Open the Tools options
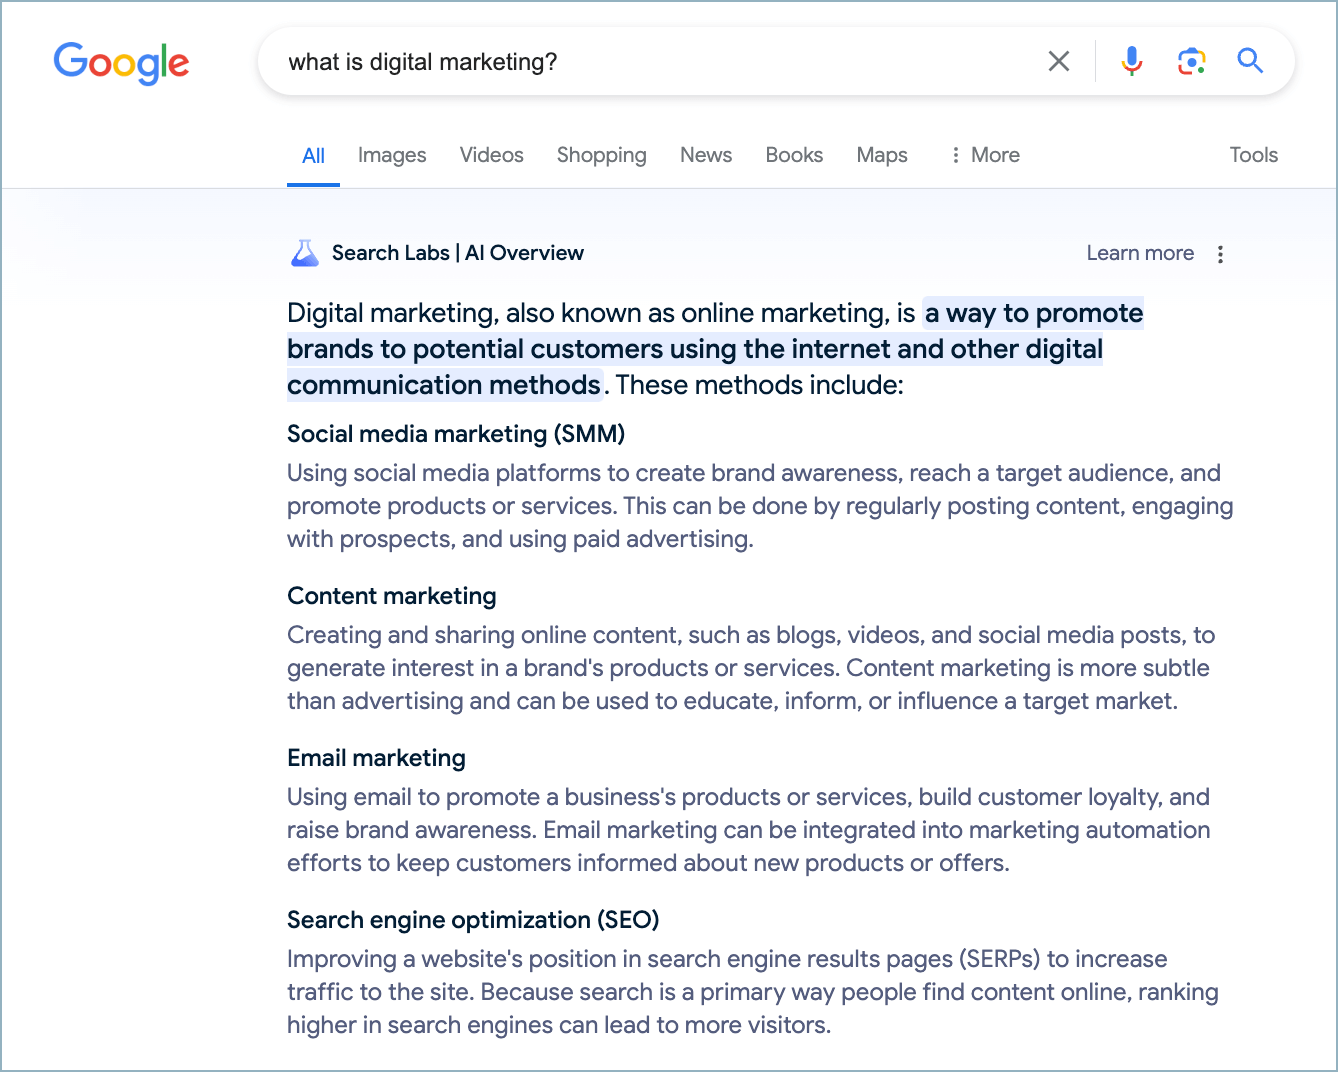The height and width of the screenshot is (1072, 1338). tap(1253, 155)
